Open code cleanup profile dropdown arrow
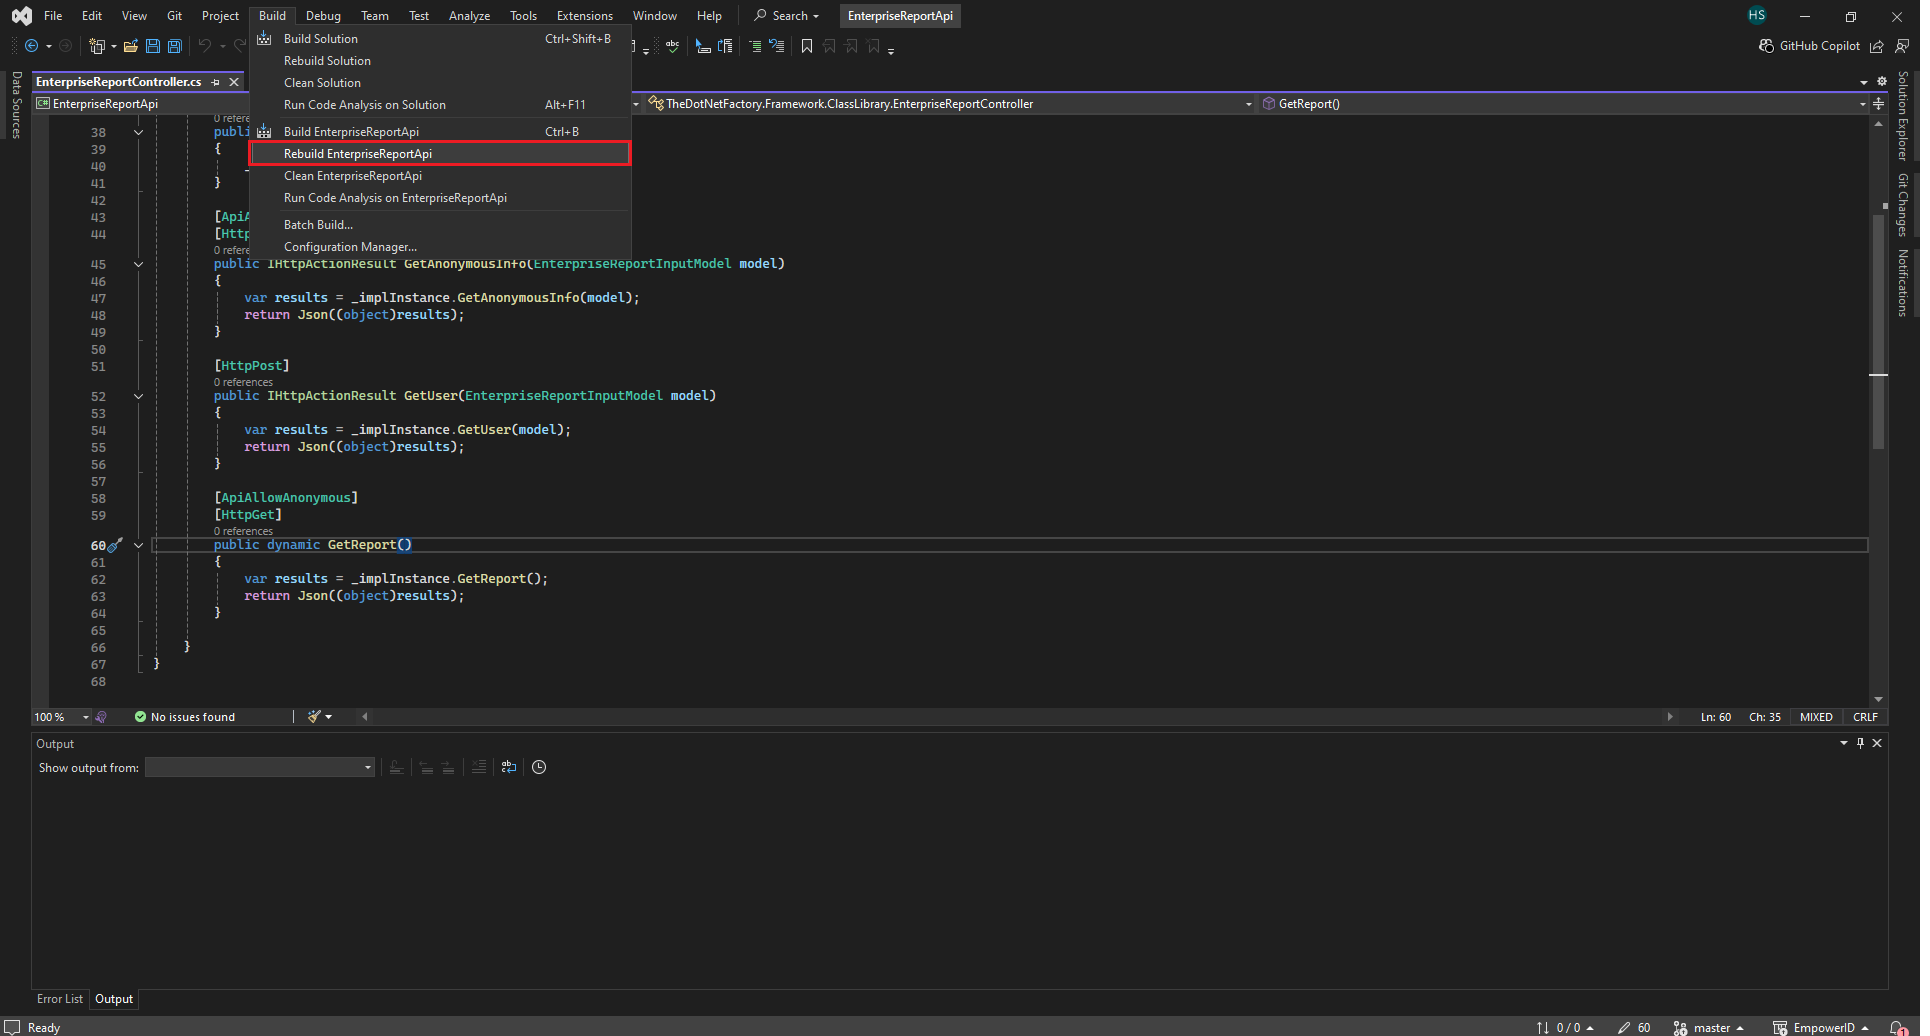Image resolution: width=1930 pixels, height=1036 pixels. [x=329, y=716]
